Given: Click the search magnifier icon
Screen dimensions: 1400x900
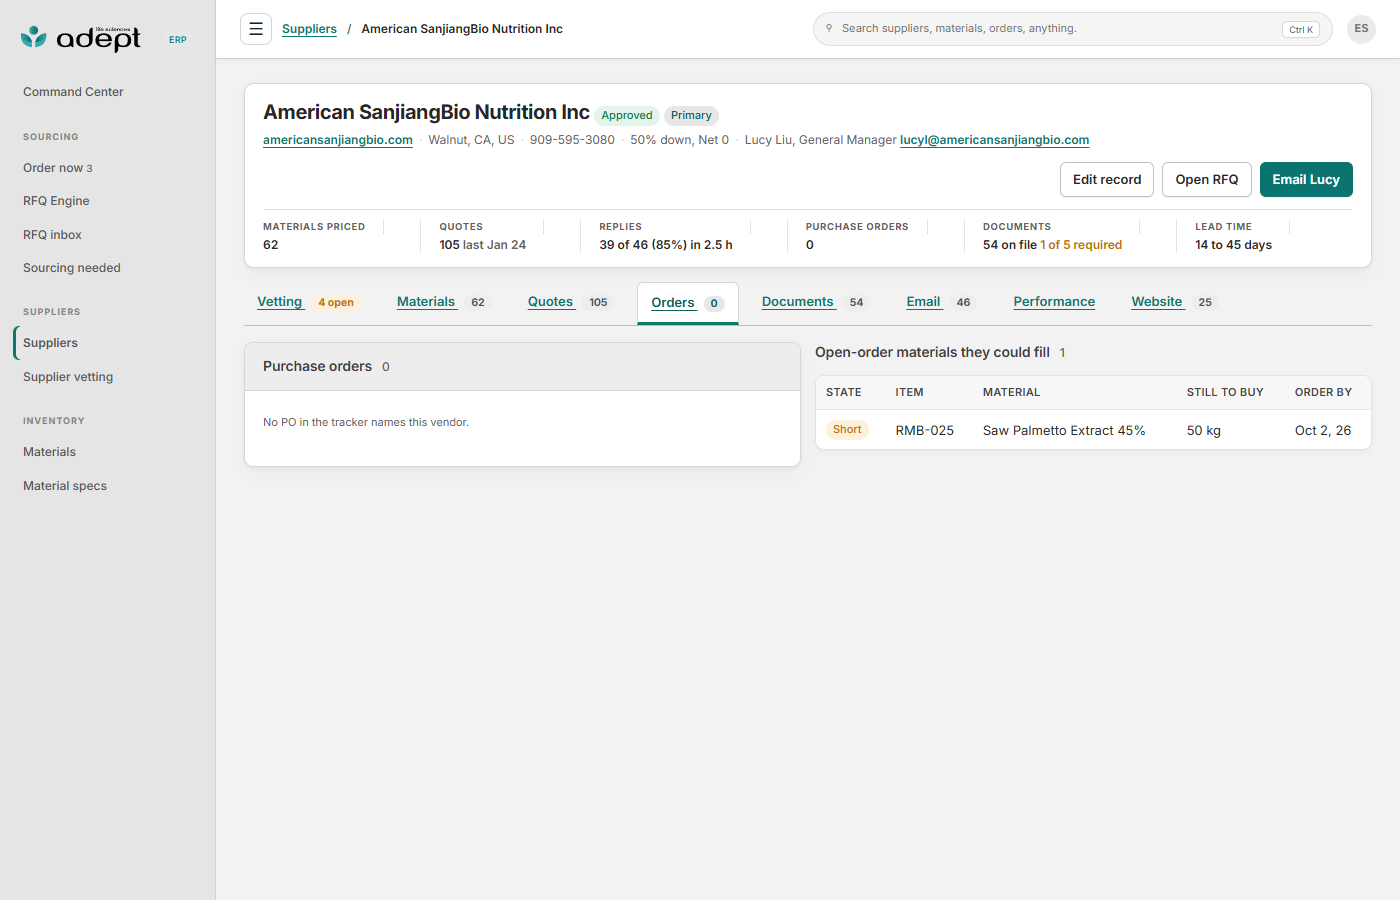Looking at the screenshot, I should (829, 28).
